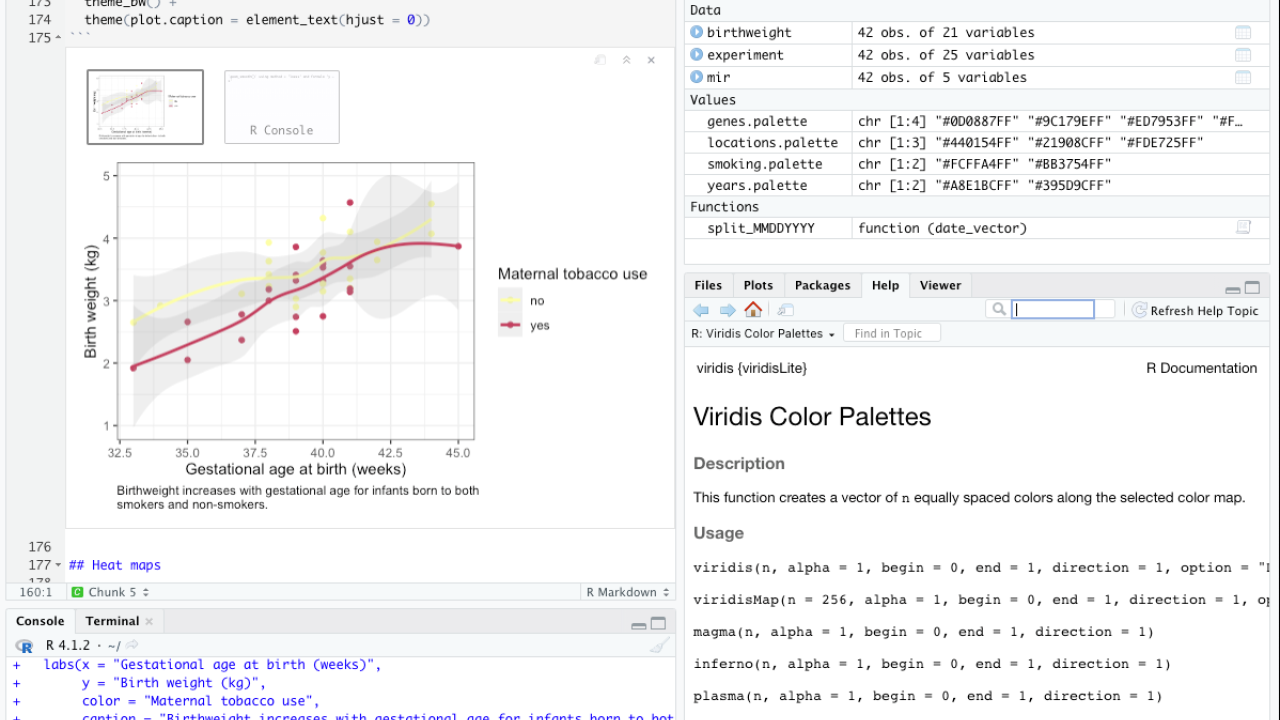The height and width of the screenshot is (720, 1280).
Task: Open birthweight in data viewer grid icon
Action: coord(1243,33)
